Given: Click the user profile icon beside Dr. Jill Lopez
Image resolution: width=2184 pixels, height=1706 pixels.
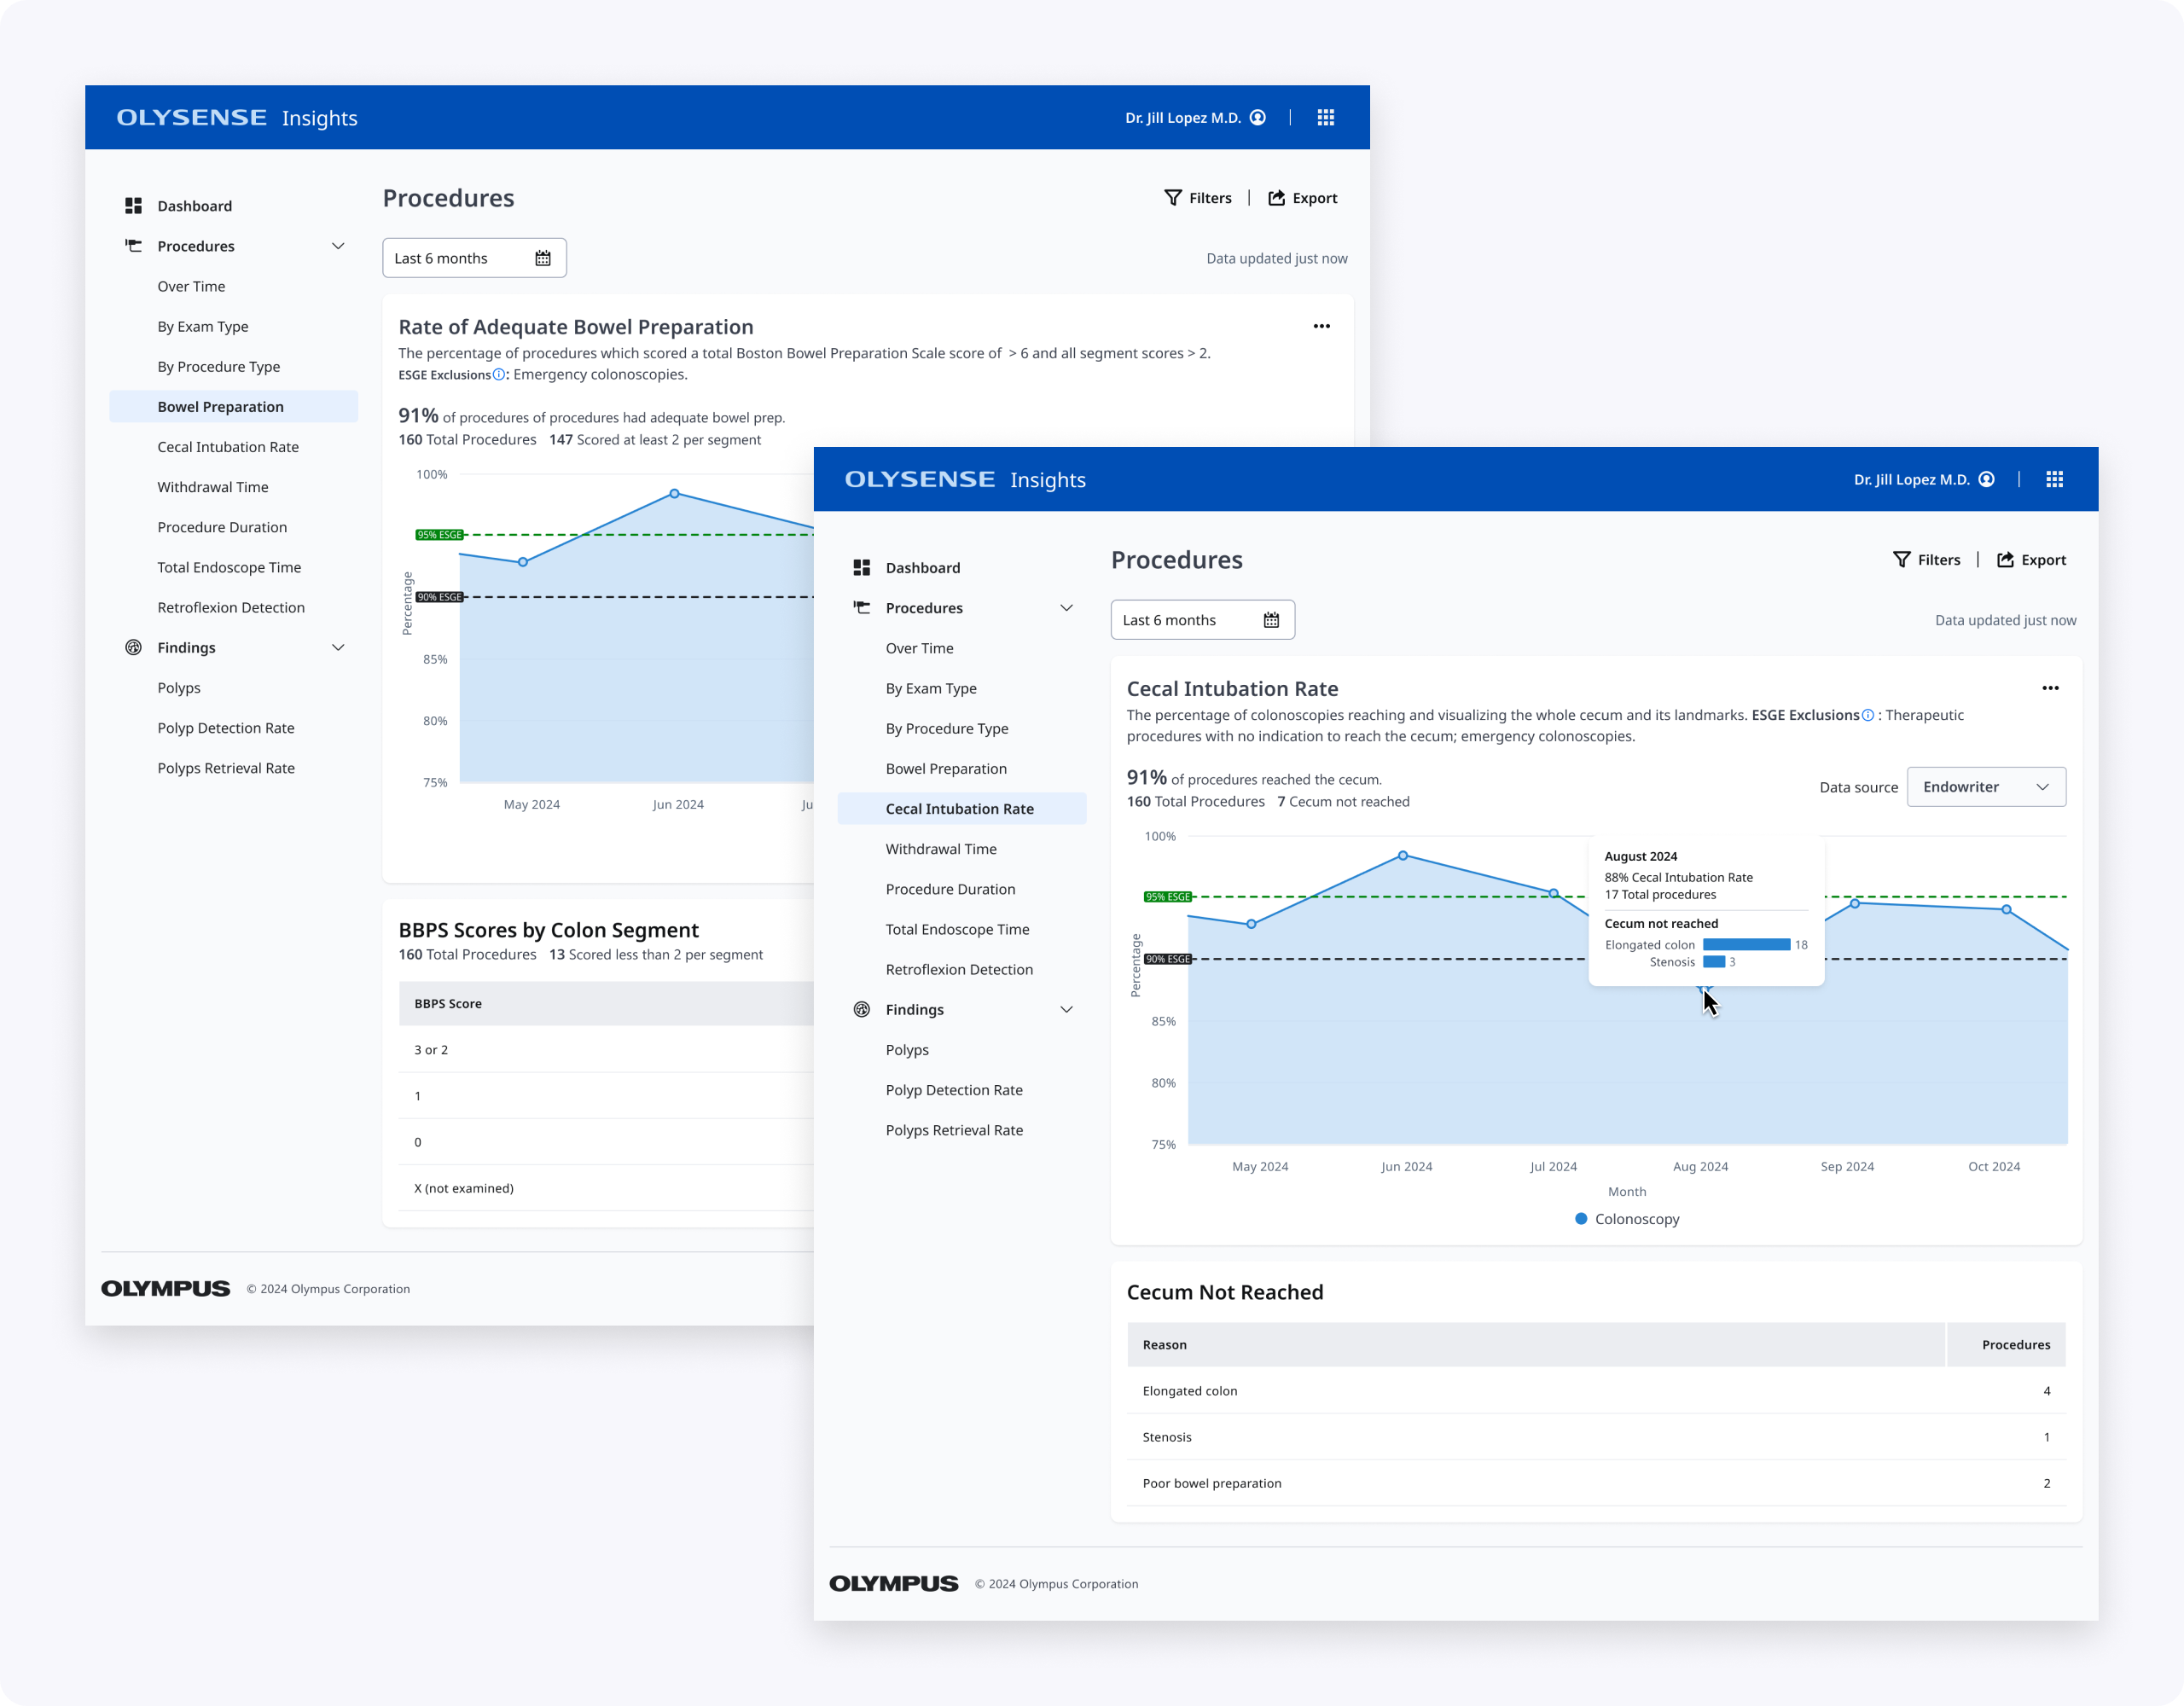Looking at the screenshot, I should [1986, 479].
